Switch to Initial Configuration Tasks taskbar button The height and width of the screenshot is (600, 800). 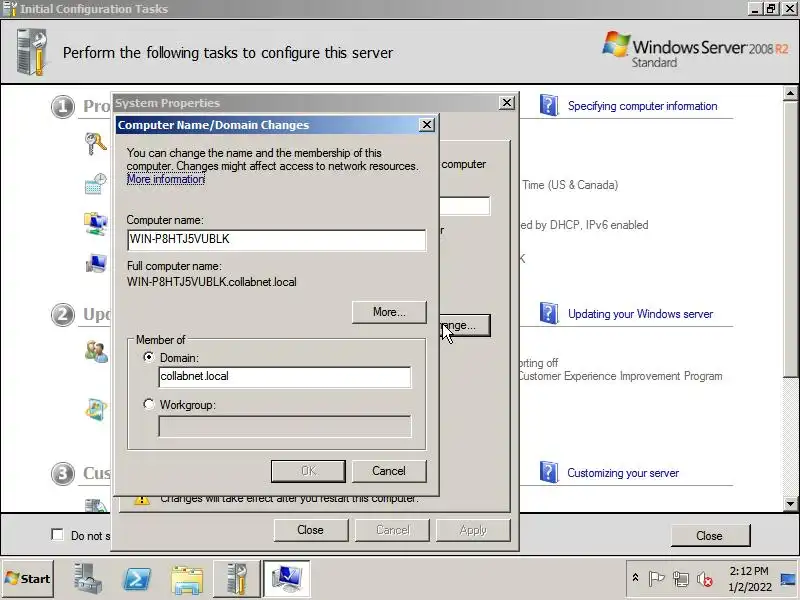tap(237, 579)
